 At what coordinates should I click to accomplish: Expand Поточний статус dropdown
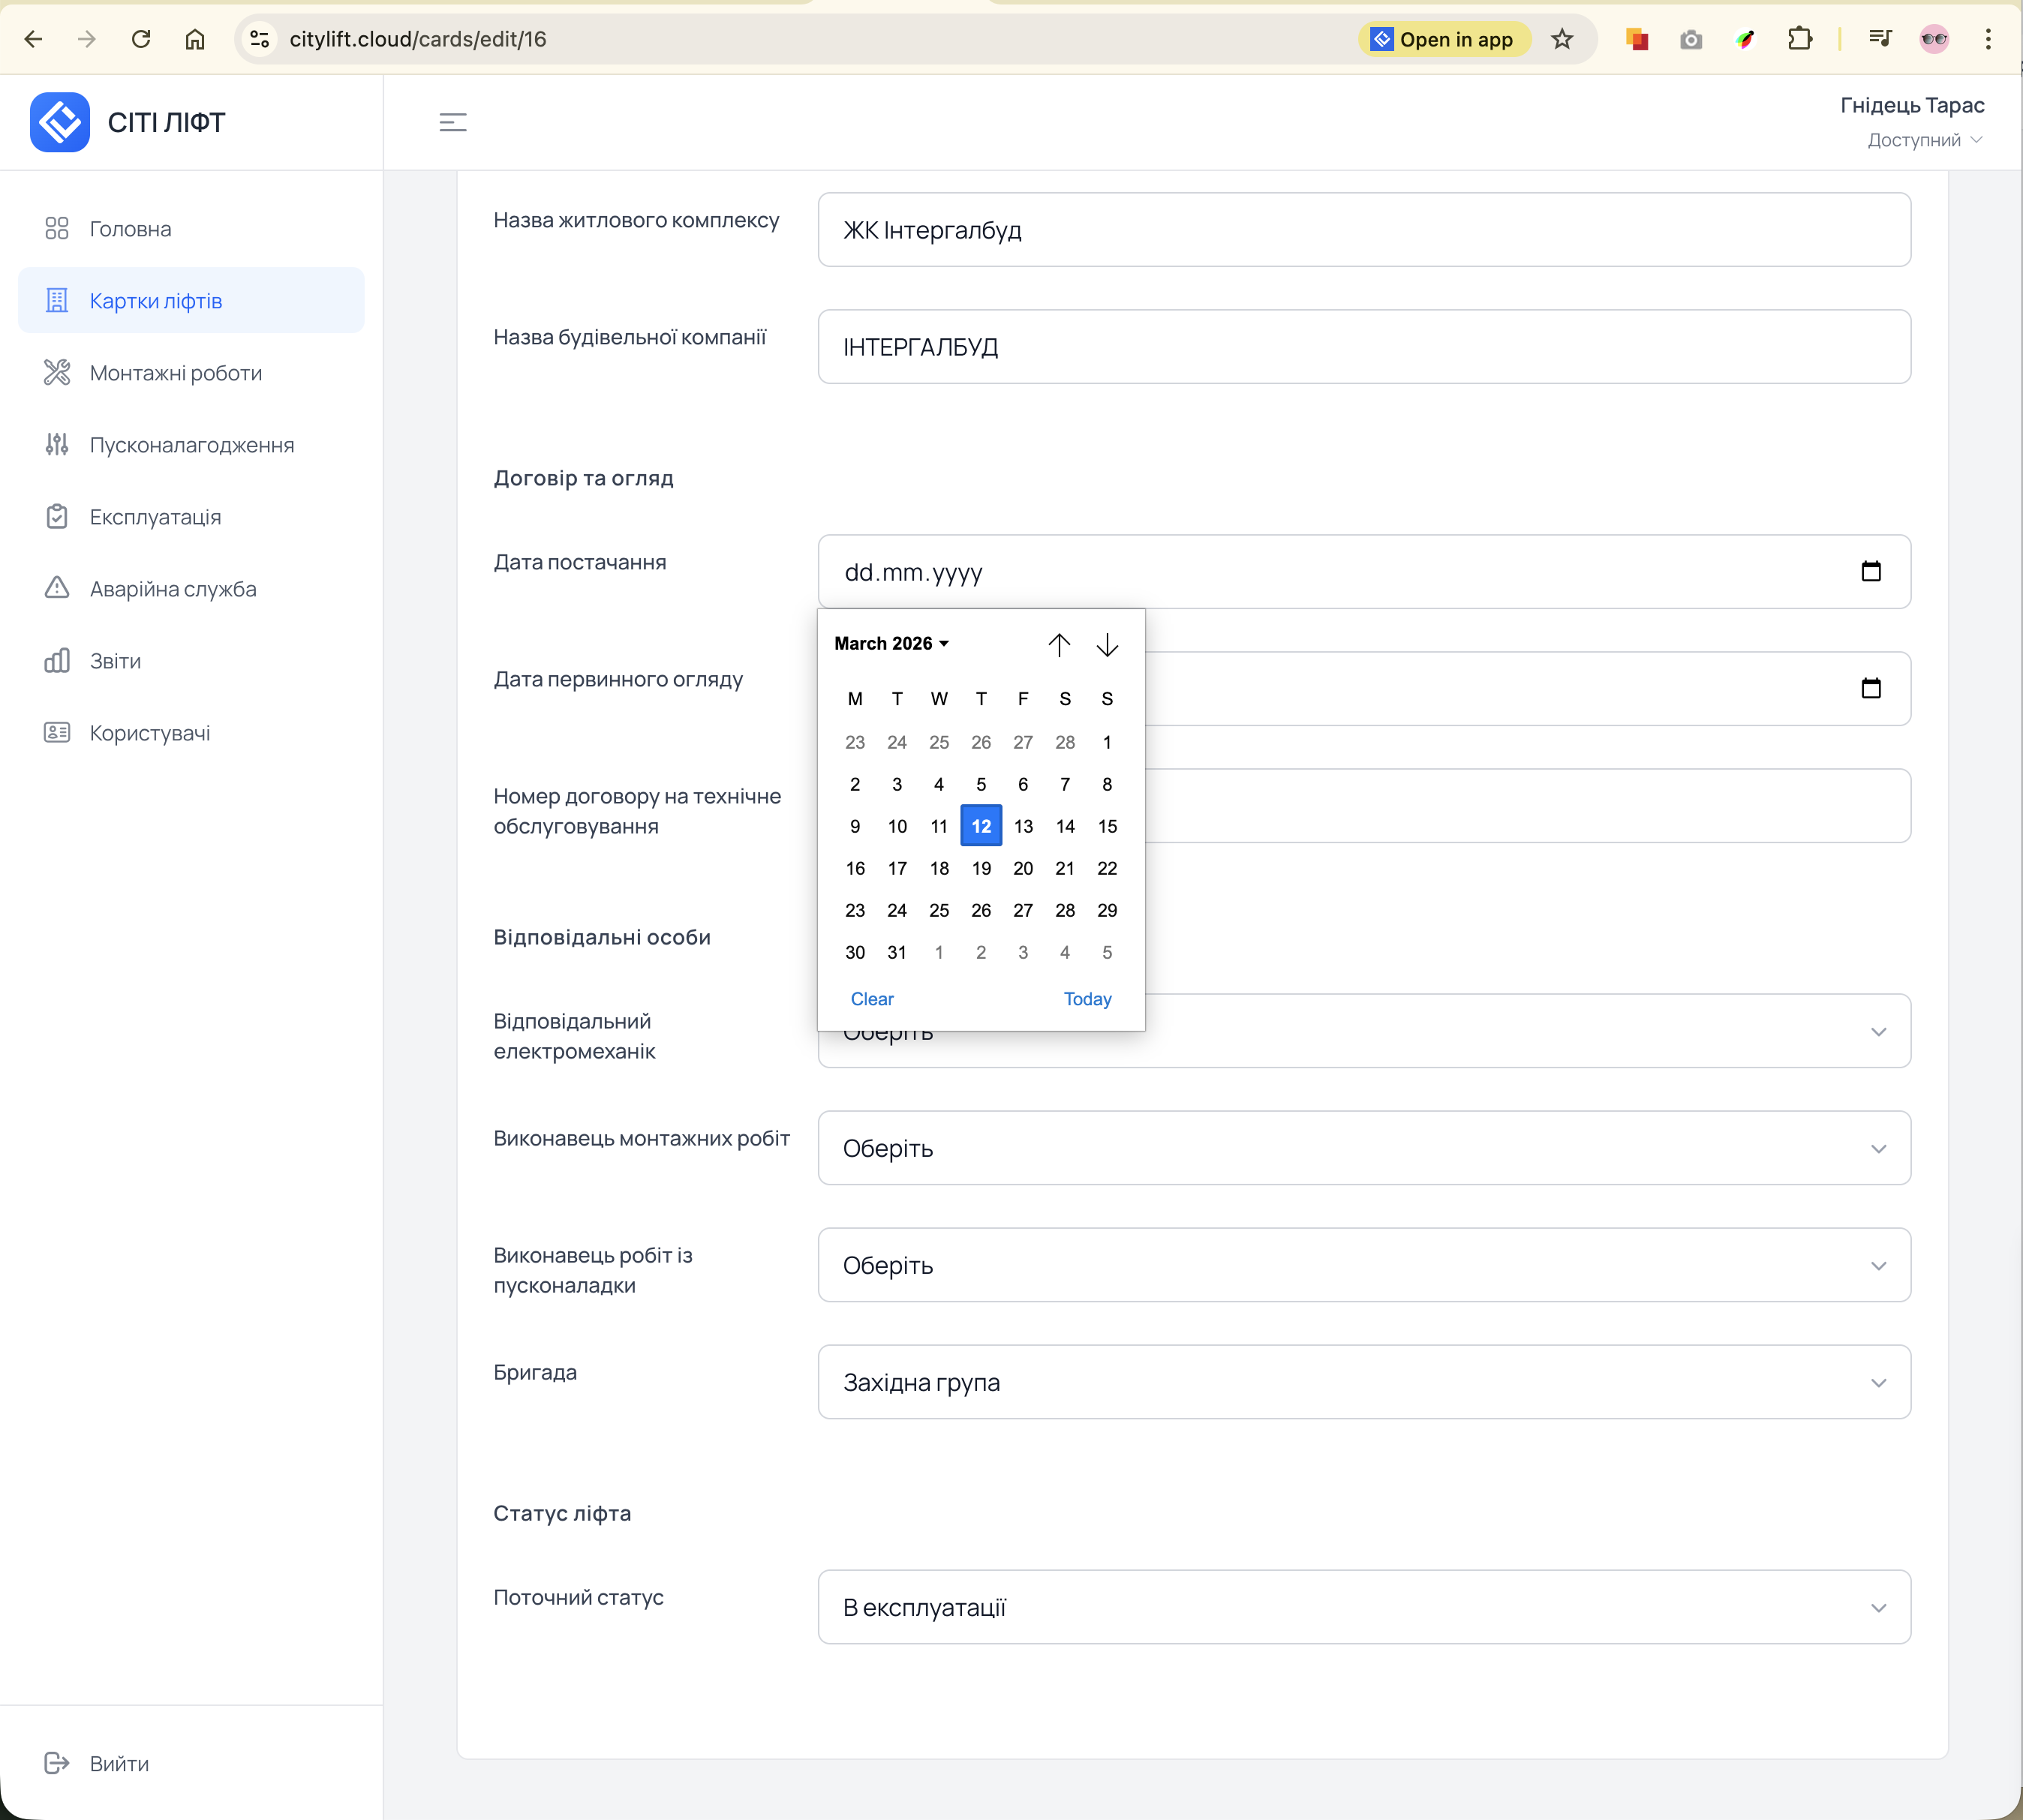[x=1363, y=1607]
